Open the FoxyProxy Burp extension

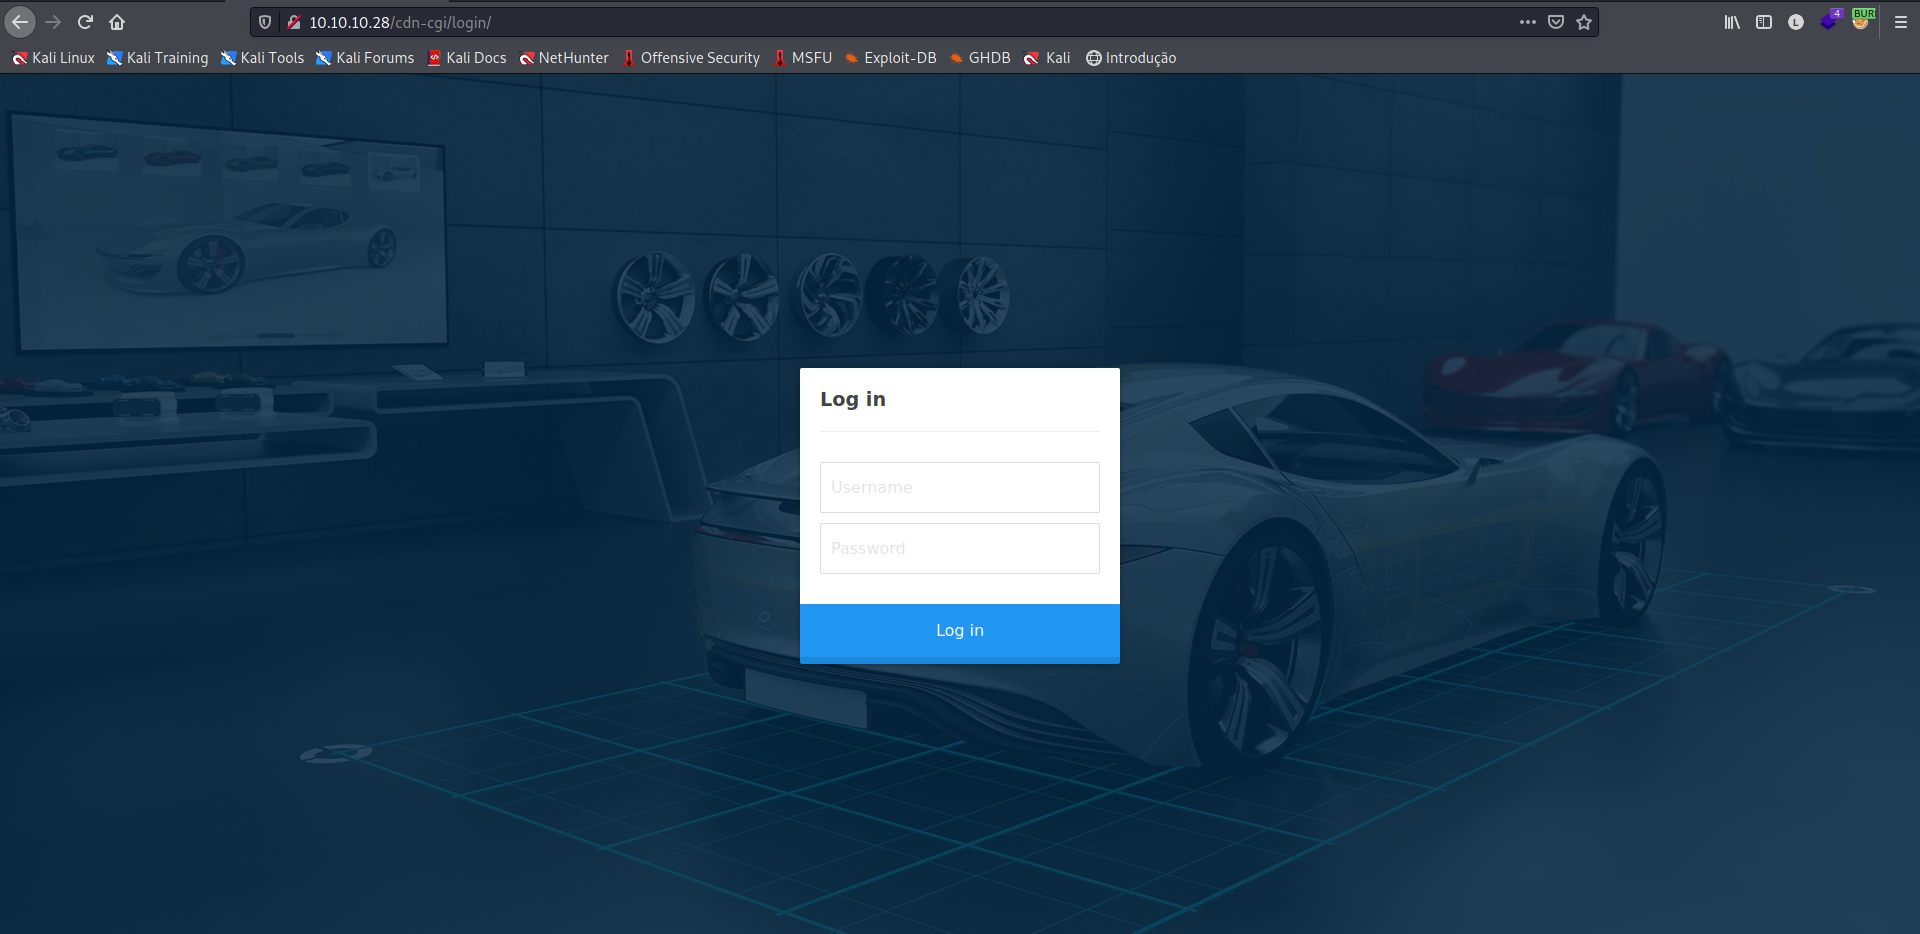point(1862,21)
